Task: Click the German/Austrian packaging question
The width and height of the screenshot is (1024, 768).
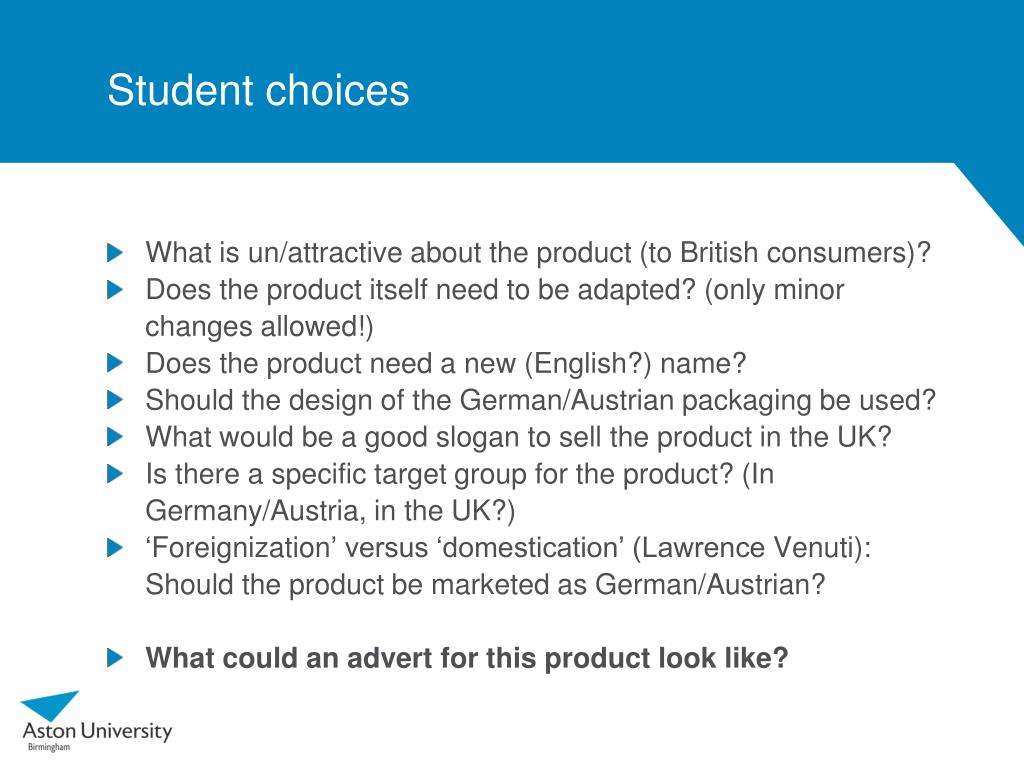Action: 541,400
